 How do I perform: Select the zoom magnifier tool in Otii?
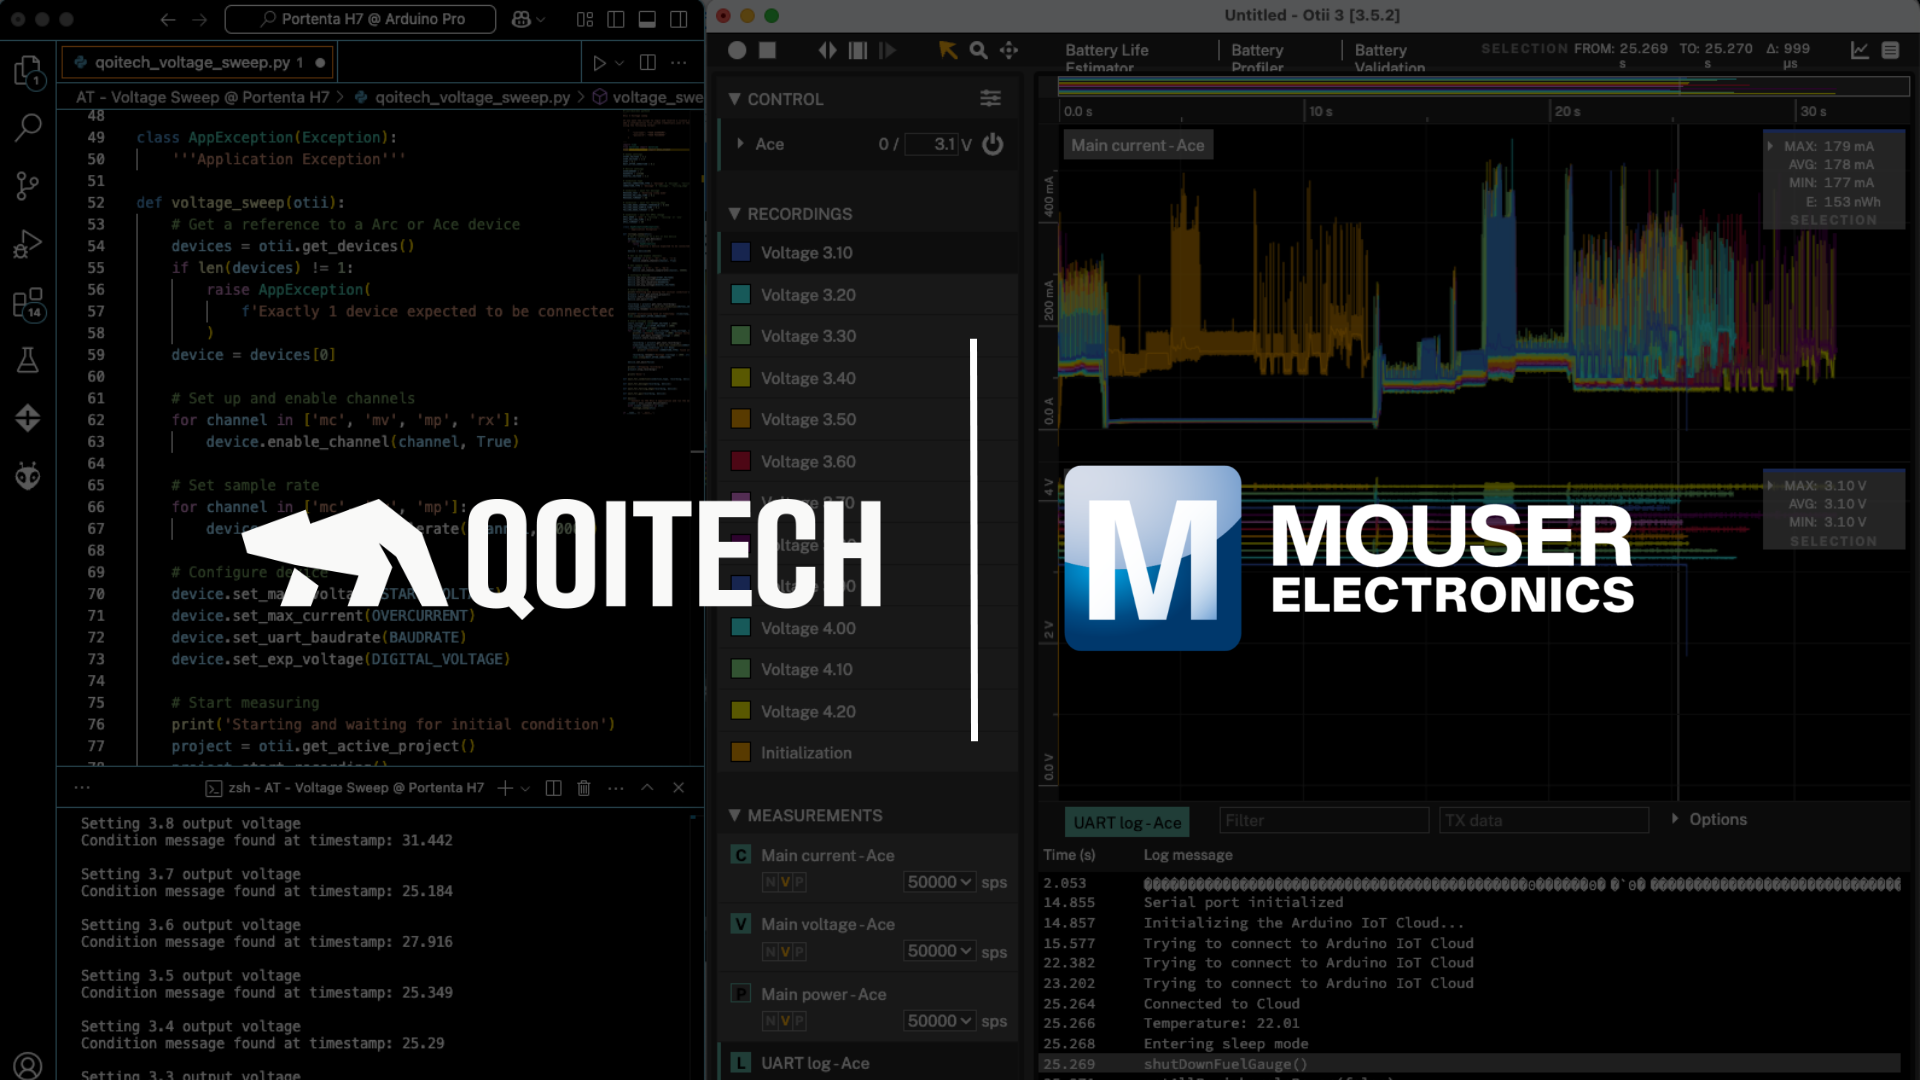click(978, 50)
